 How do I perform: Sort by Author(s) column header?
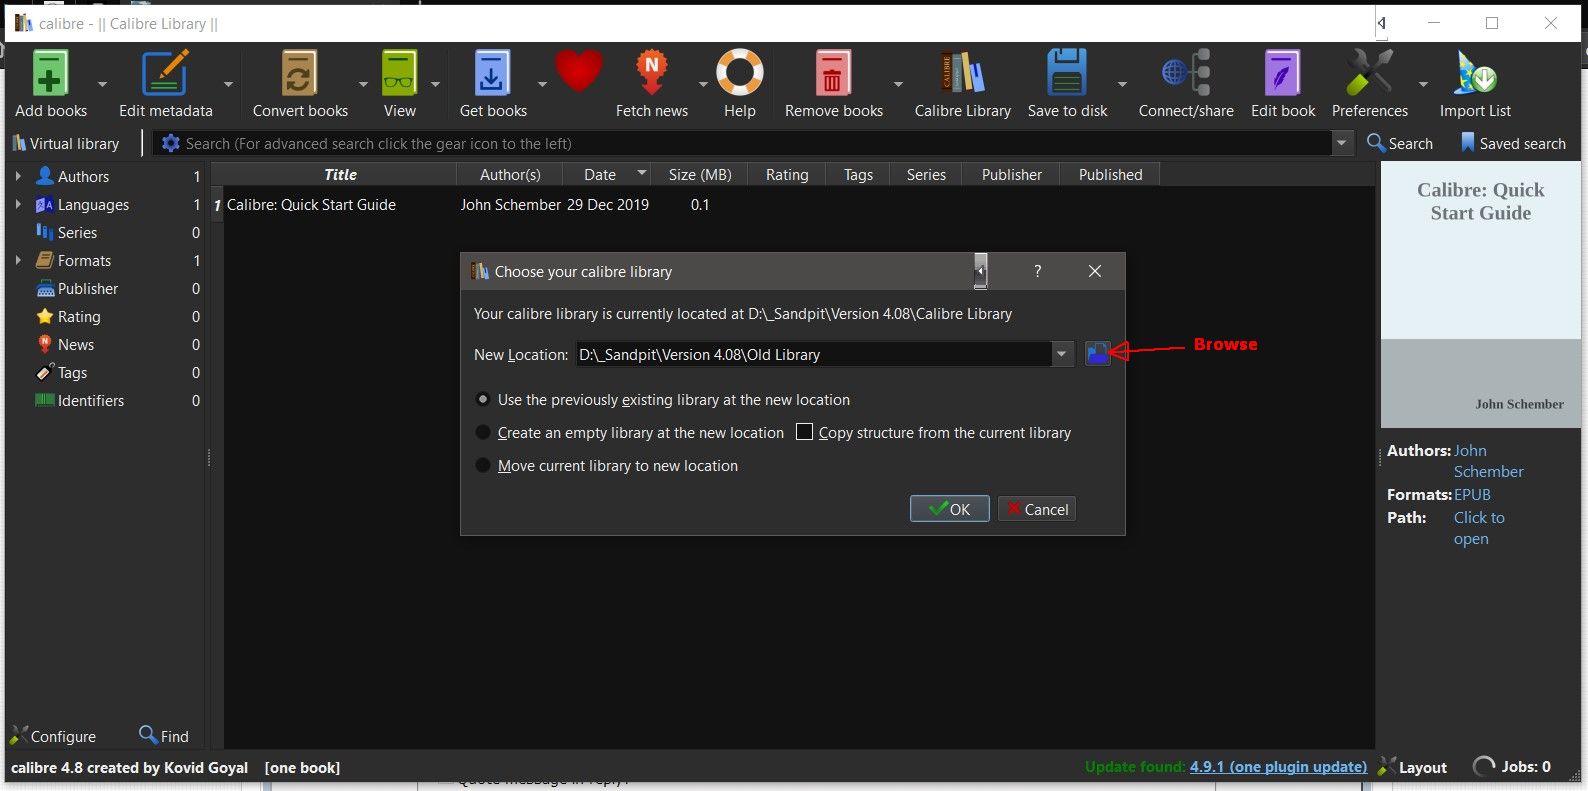510,174
